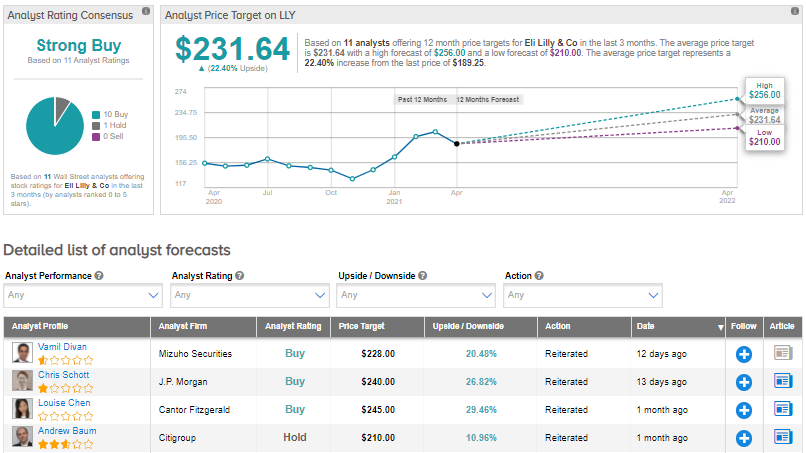
Task: Follow Andrew Baum via plus icon
Action: (x=743, y=438)
